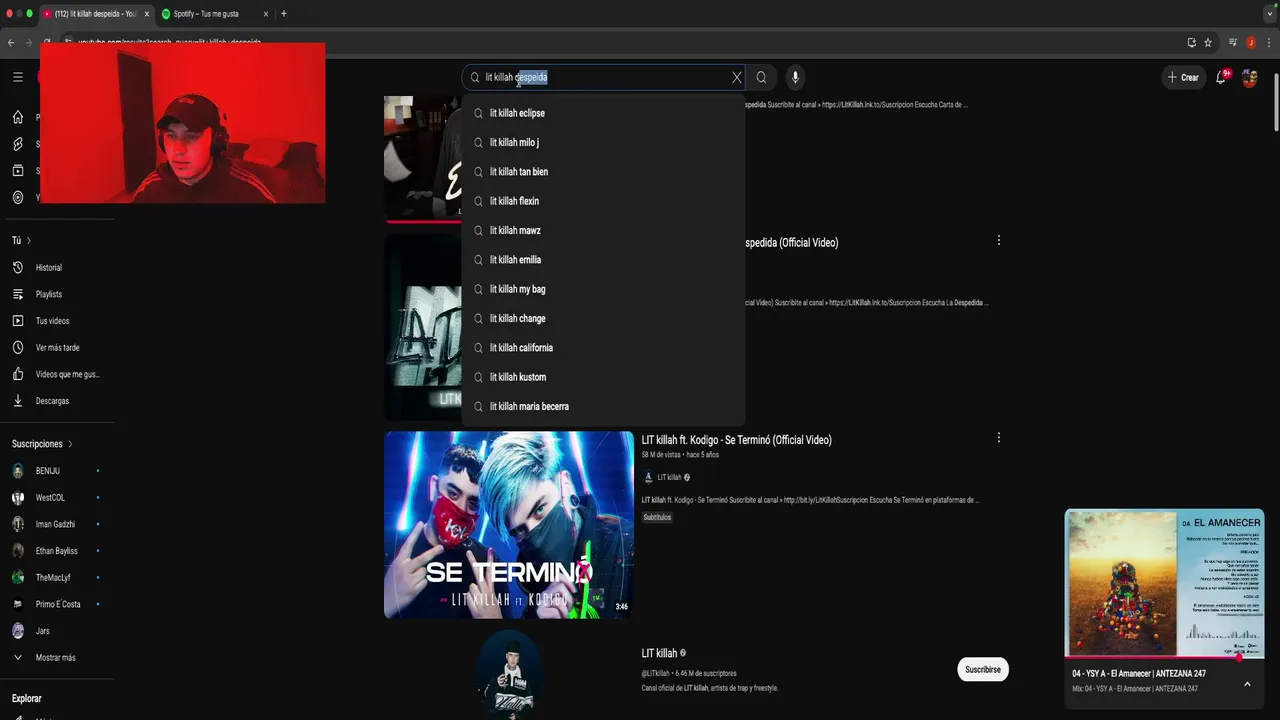Screen dimensions: 1280x720
Task: Click inside the YouTube search field
Action: coord(605,77)
